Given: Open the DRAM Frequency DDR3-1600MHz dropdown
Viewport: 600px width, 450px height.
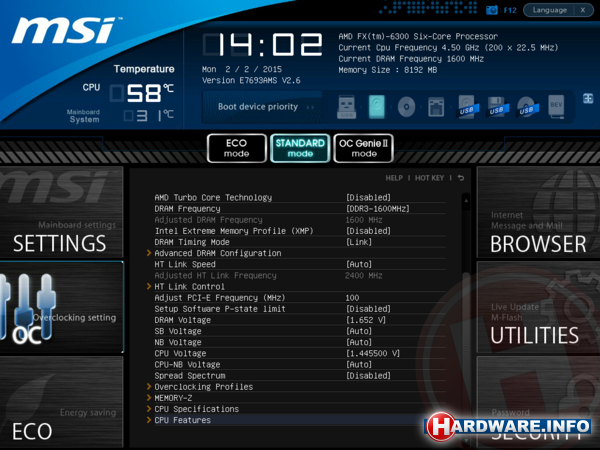Looking at the screenshot, I should pyautogui.click(x=378, y=209).
